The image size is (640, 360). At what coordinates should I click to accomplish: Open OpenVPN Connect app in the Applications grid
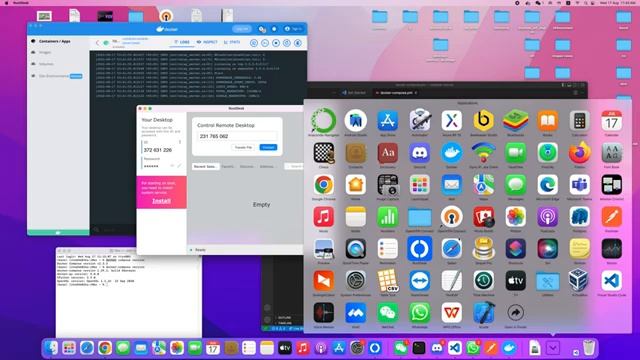pos(451,217)
